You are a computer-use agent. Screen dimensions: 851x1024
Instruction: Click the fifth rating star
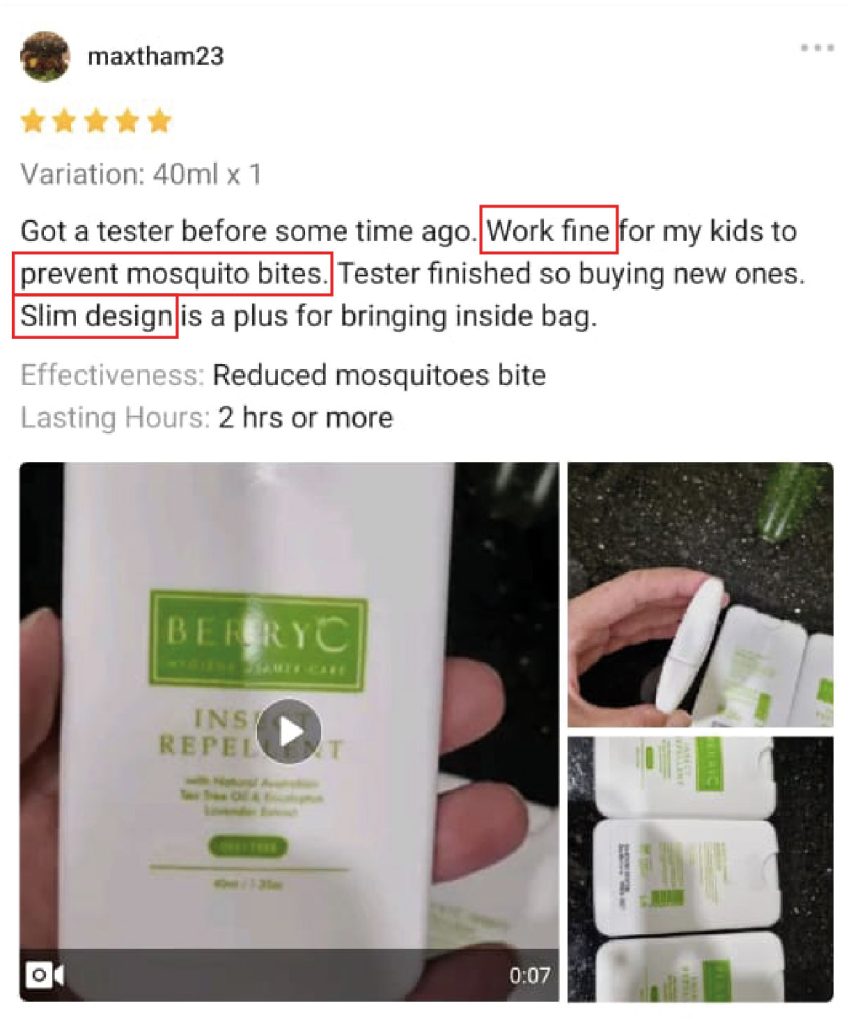tap(159, 121)
